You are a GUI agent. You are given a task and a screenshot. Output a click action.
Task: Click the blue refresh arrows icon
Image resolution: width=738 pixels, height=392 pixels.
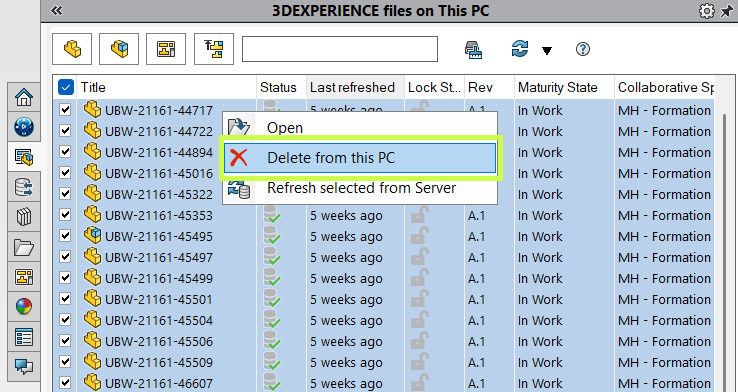click(520, 49)
